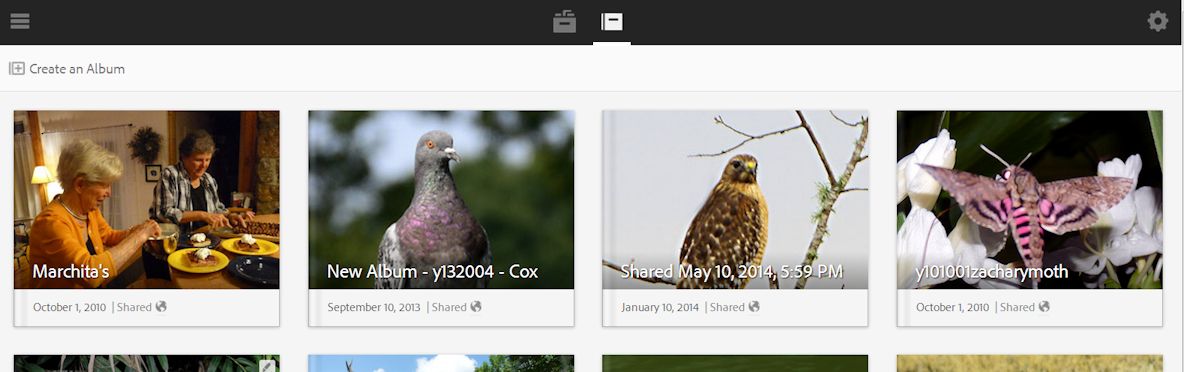Screen dimensions: 1184x372
Task: Click globe icon under Marchita's album
Action: click(161, 307)
